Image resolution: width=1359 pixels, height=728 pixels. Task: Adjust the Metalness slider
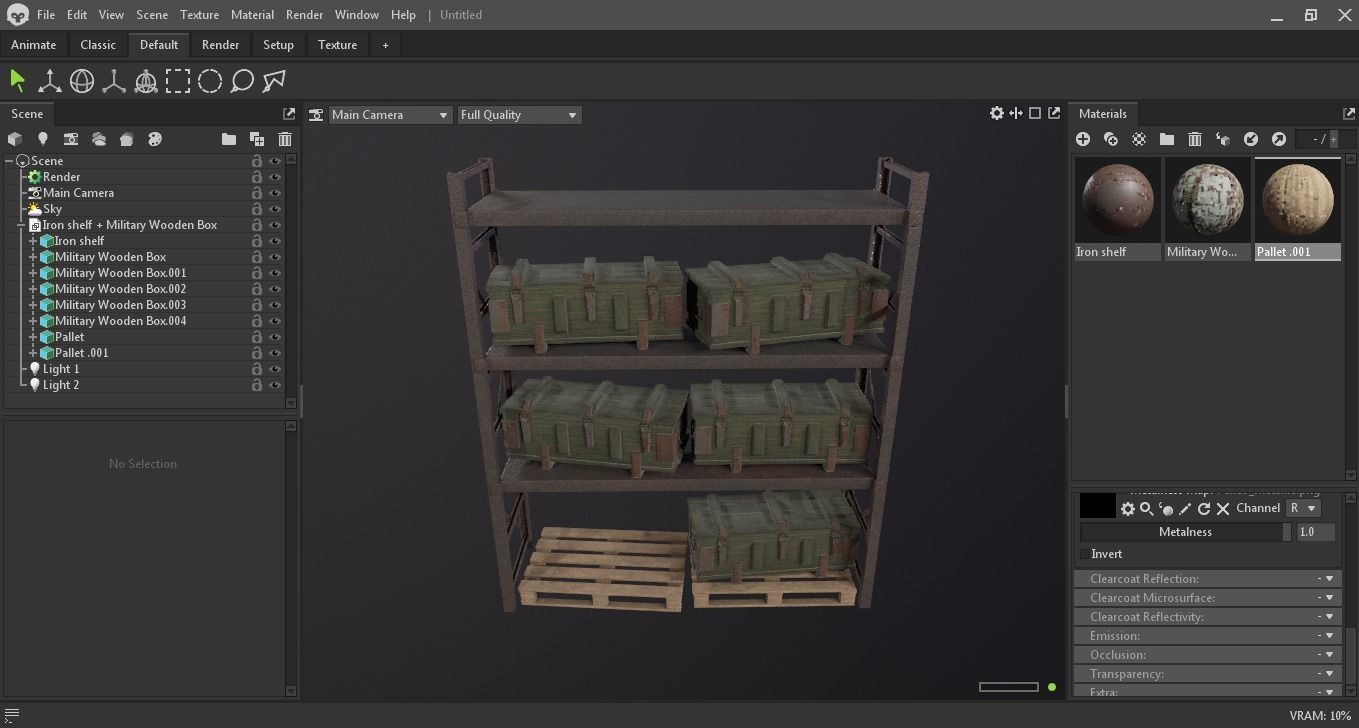[x=1185, y=532]
